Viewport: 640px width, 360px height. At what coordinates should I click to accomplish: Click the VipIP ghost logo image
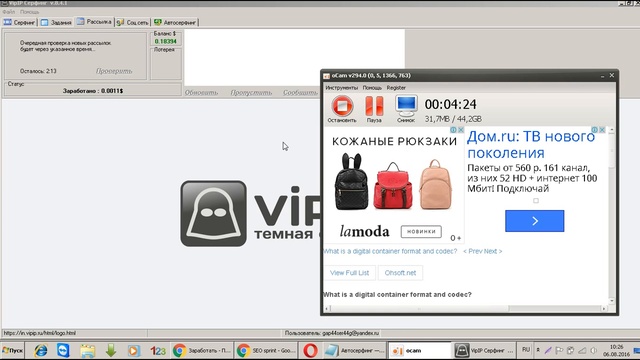pos(213,213)
